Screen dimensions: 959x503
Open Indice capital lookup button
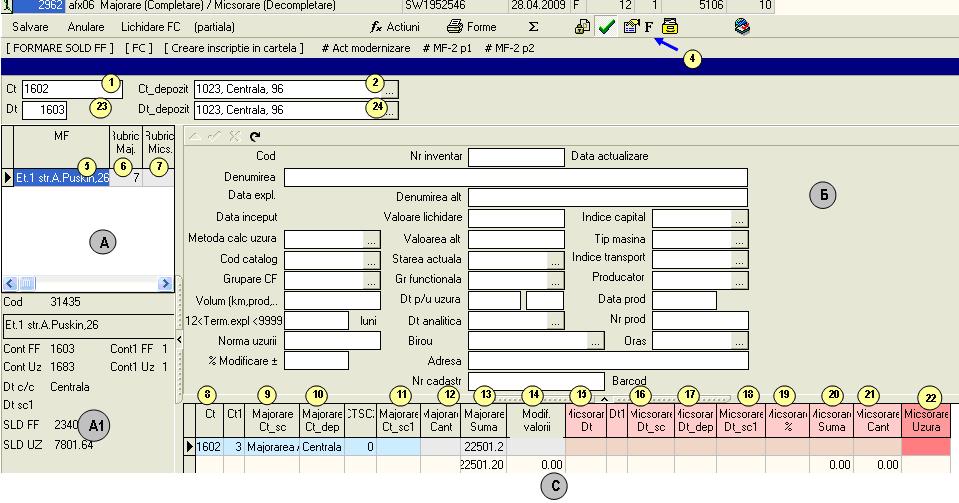point(739,219)
